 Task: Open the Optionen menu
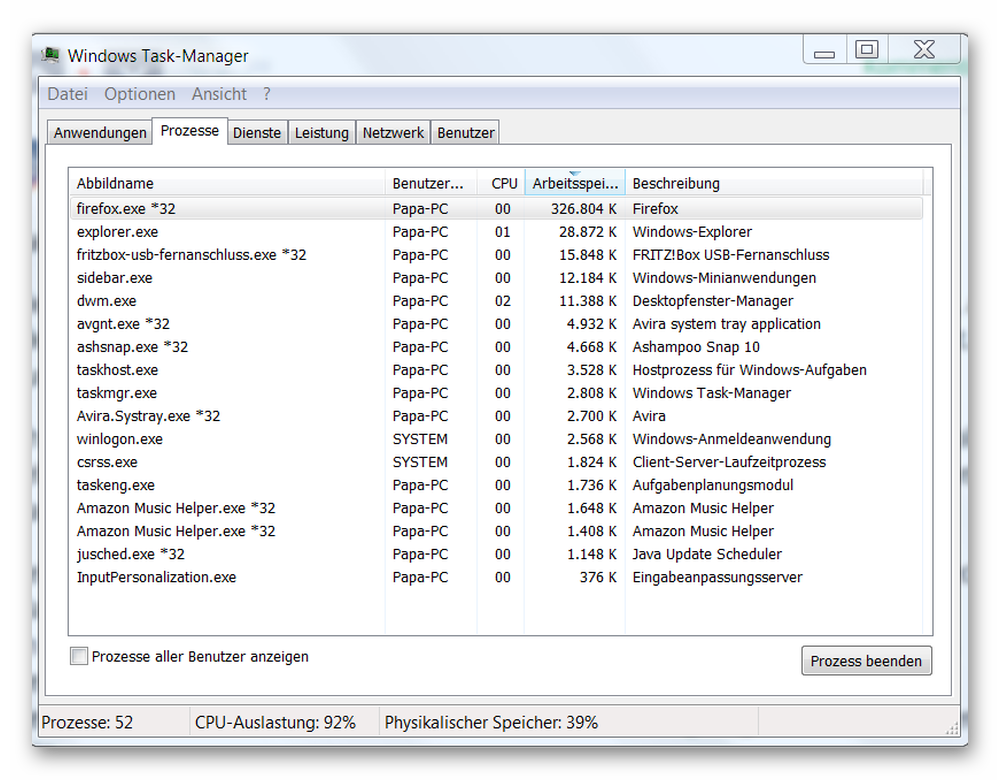pos(140,94)
